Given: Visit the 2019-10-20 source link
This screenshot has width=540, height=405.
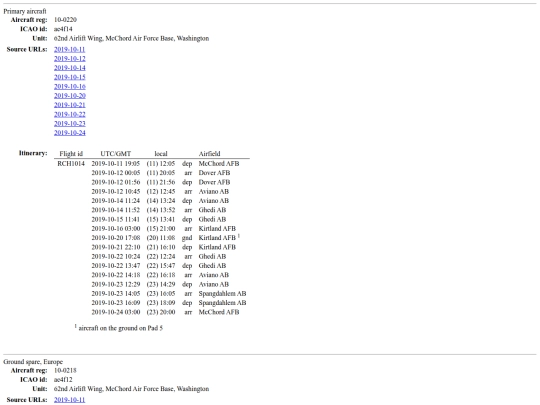Looking at the screenshot, I should point(70,96).
